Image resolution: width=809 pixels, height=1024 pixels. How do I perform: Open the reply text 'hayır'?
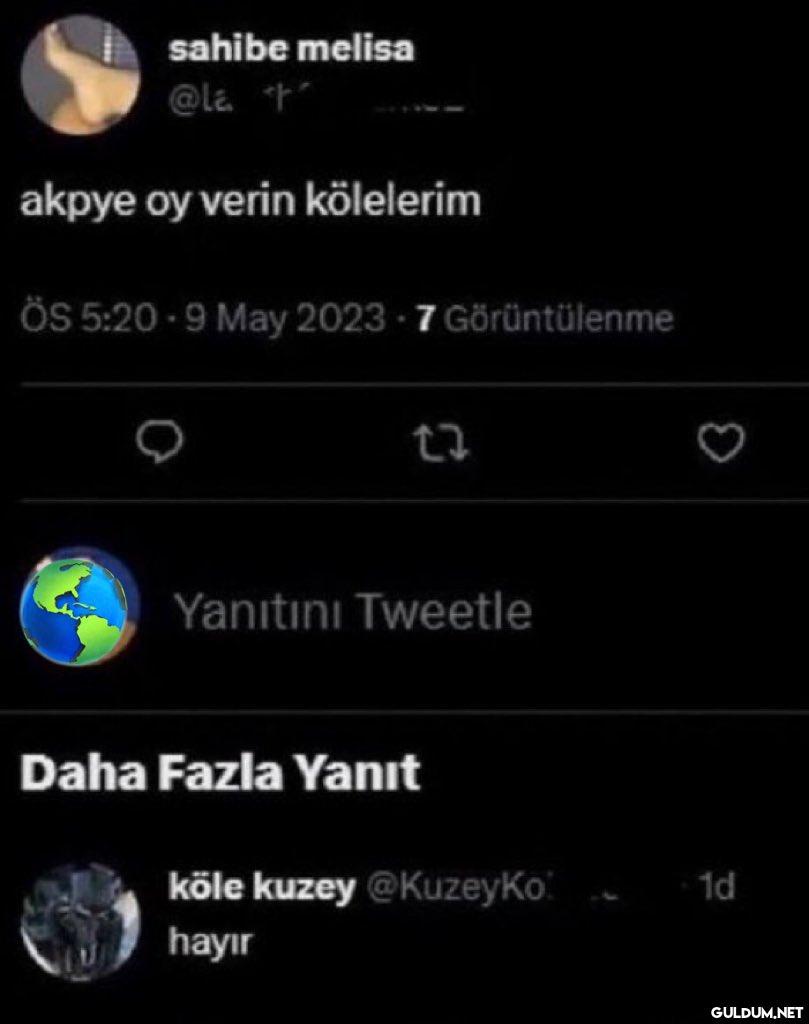point(210,942)
